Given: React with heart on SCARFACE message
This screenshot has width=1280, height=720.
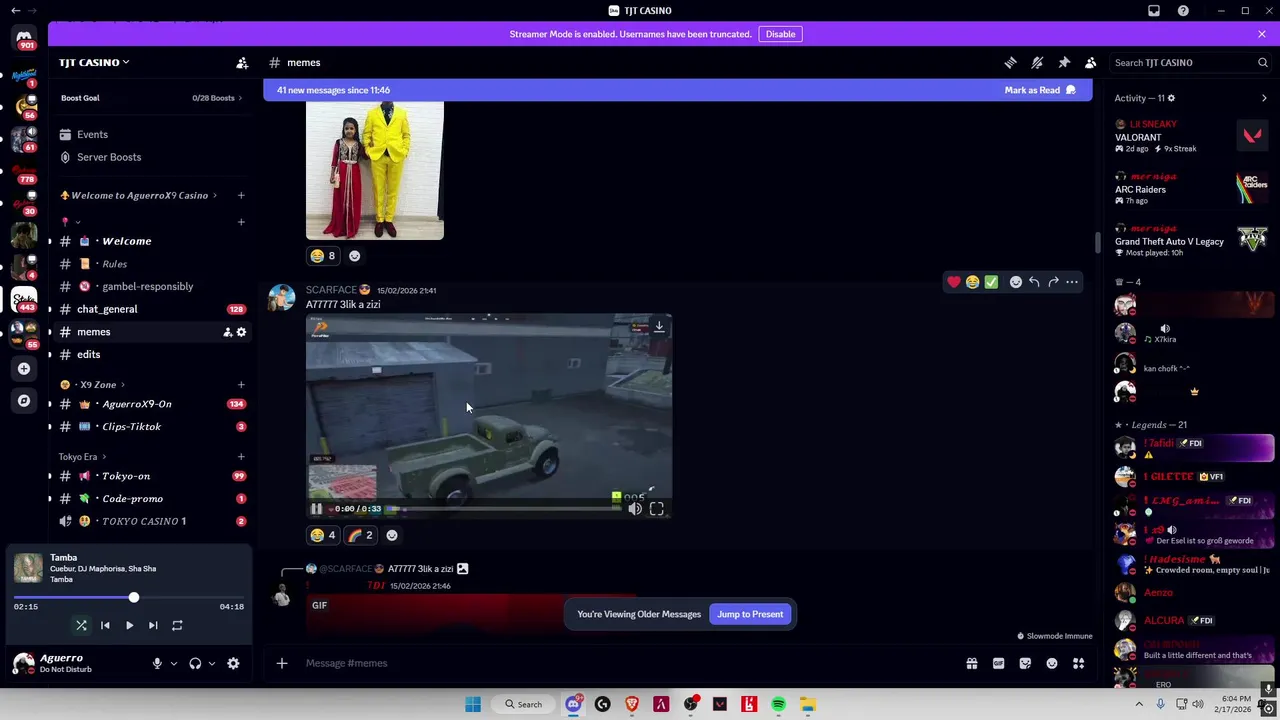Looking at the screenshot, I should (954, 282).
